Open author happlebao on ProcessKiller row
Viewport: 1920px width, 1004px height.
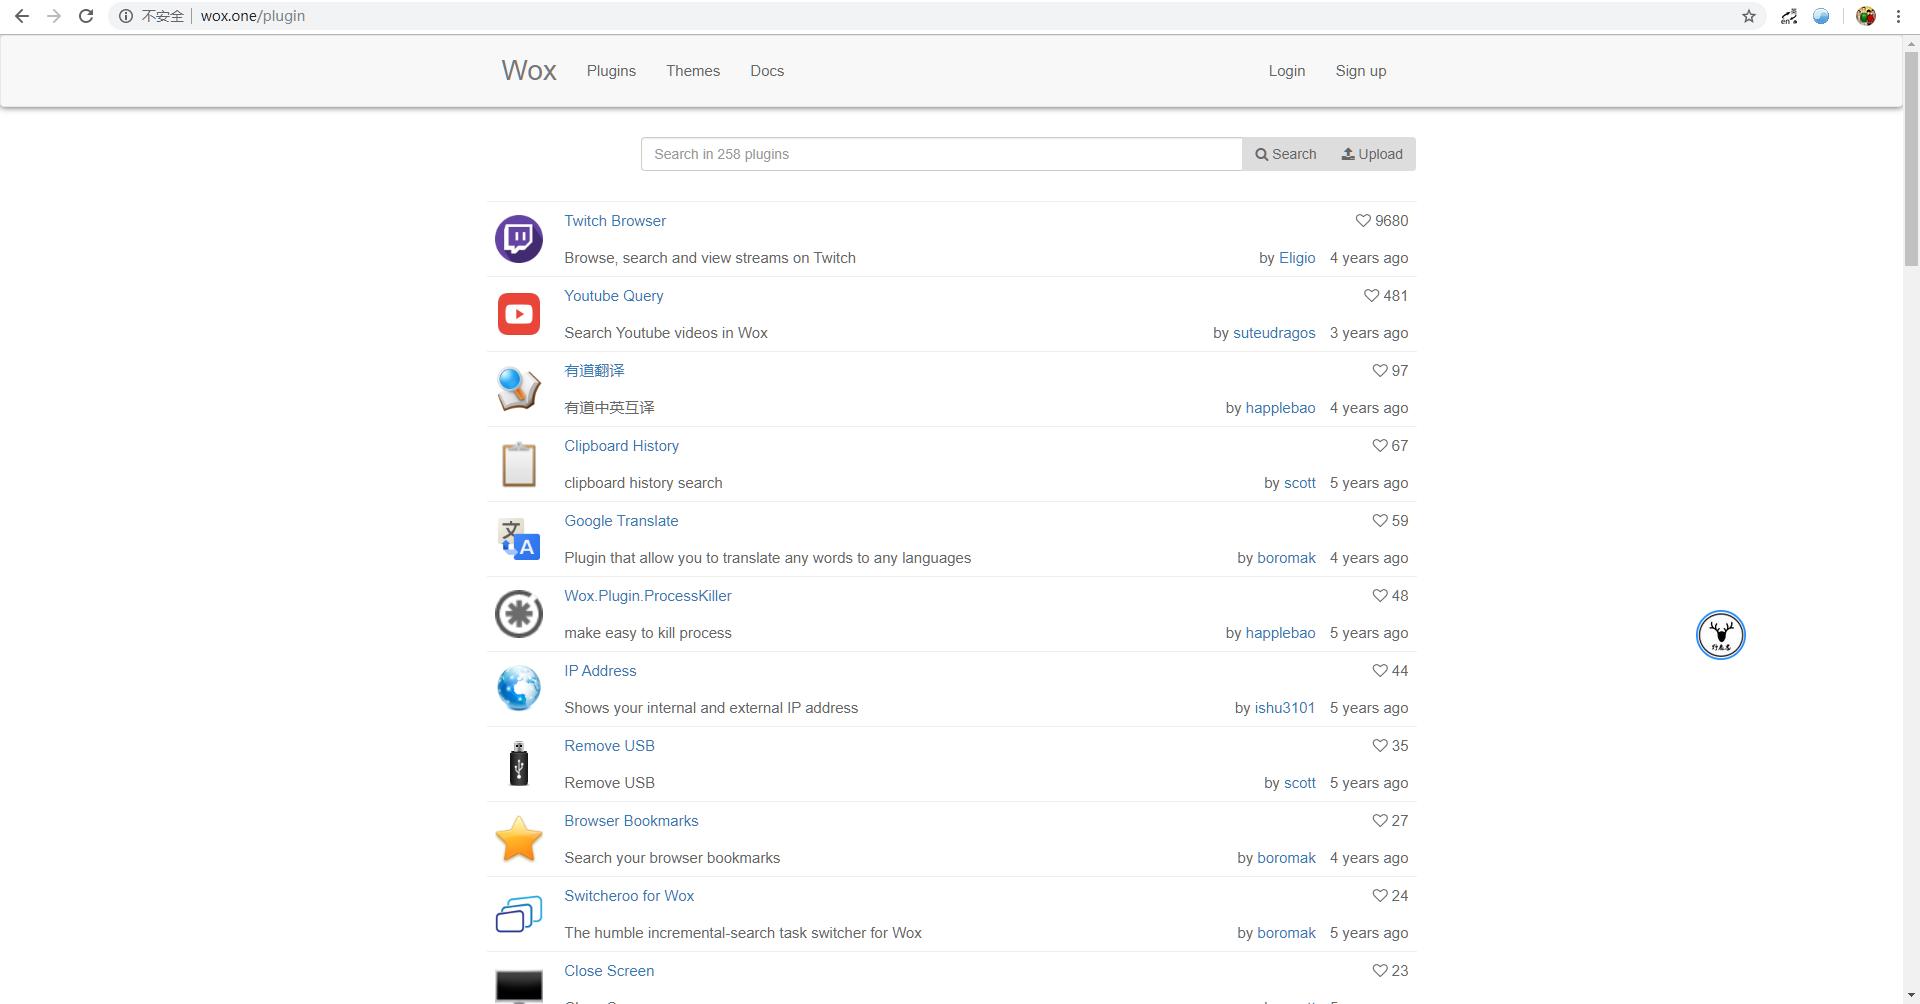[1280, 633]
